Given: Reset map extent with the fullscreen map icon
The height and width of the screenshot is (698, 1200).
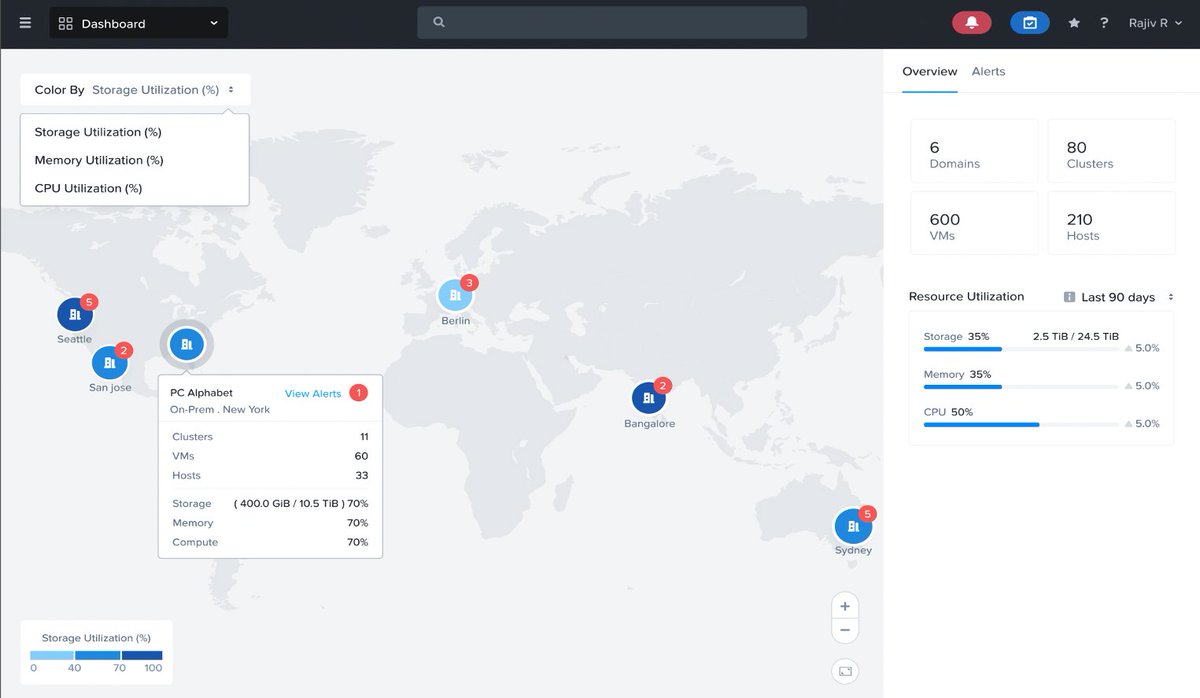Looking at the screenshot, I should (844, 671).
